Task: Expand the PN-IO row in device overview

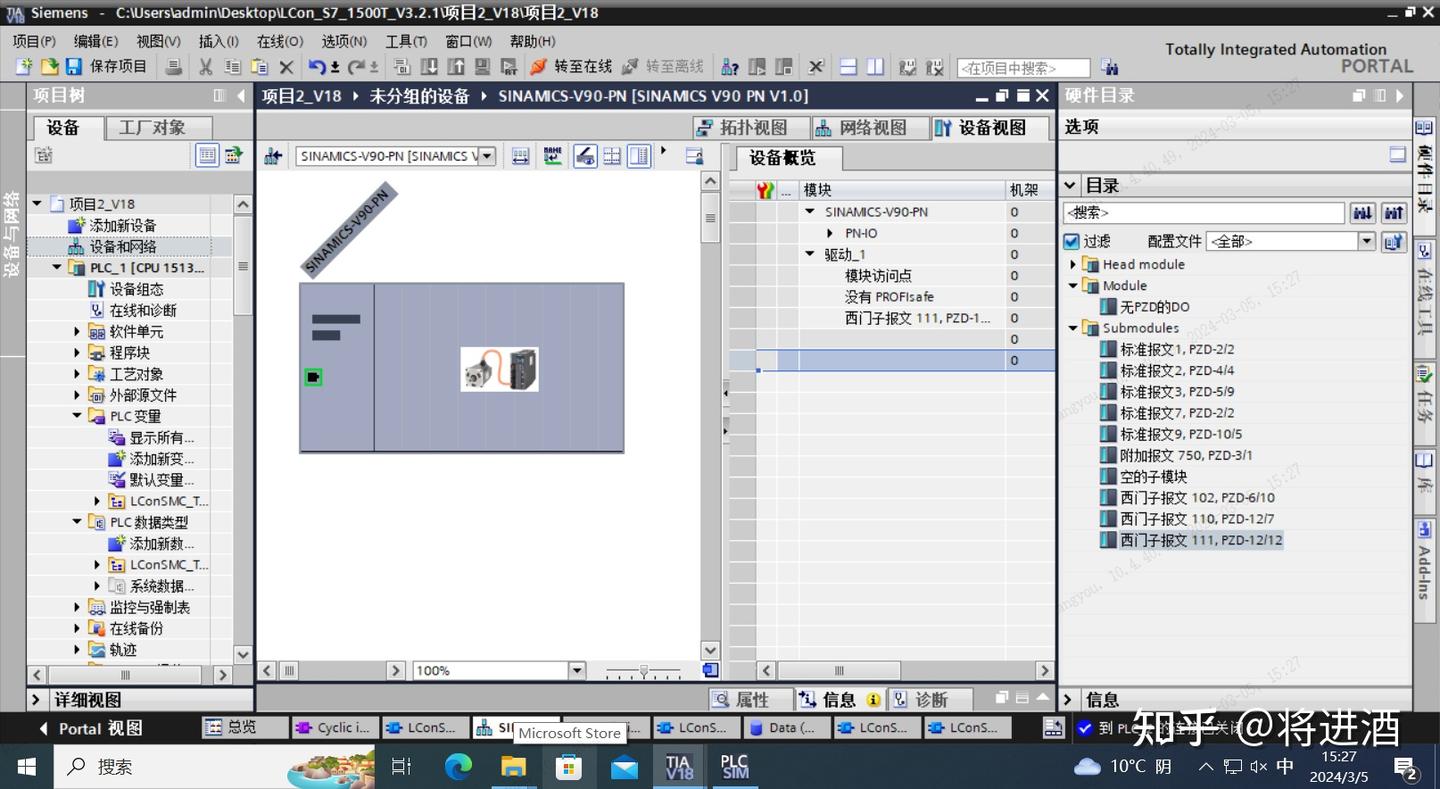Action: (x=831, y=233)
